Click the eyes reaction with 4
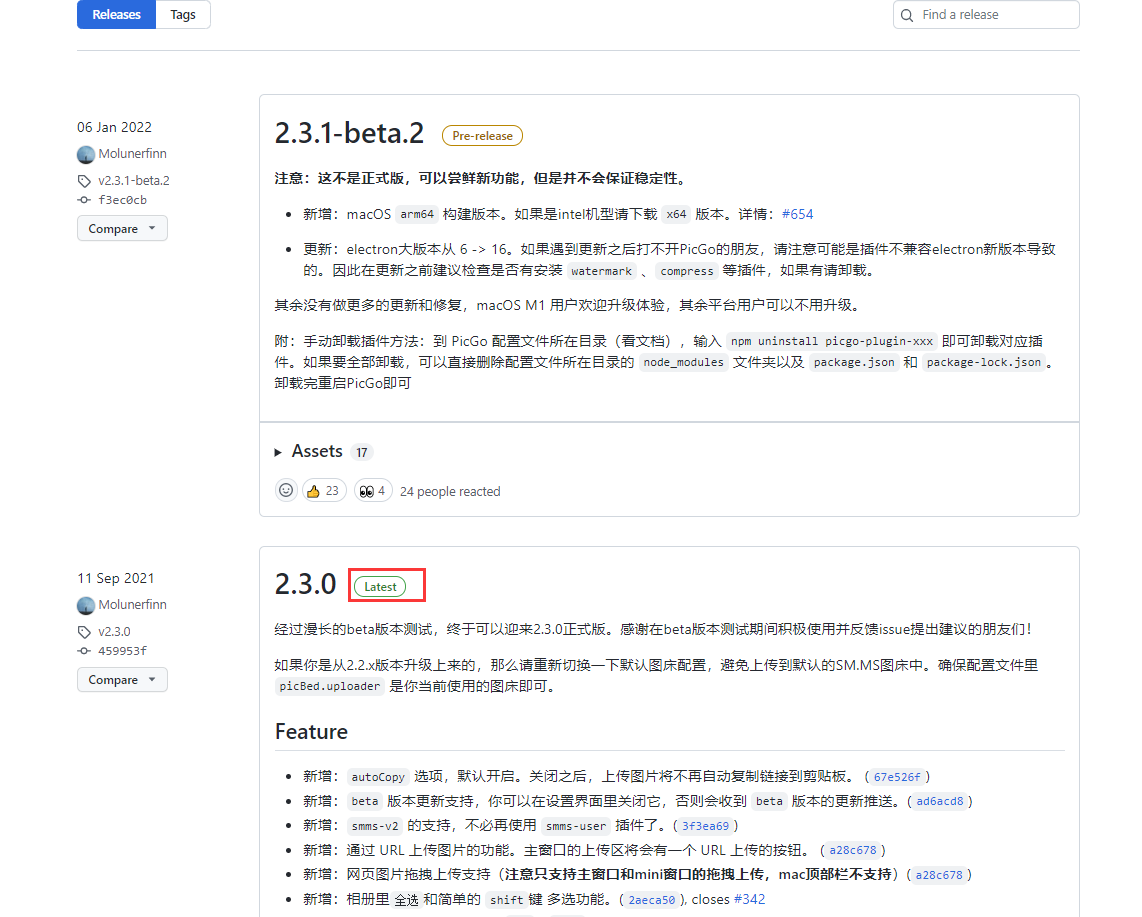Image resolution: width=1142 pixels, height=917 pixels. pos(372,491)
